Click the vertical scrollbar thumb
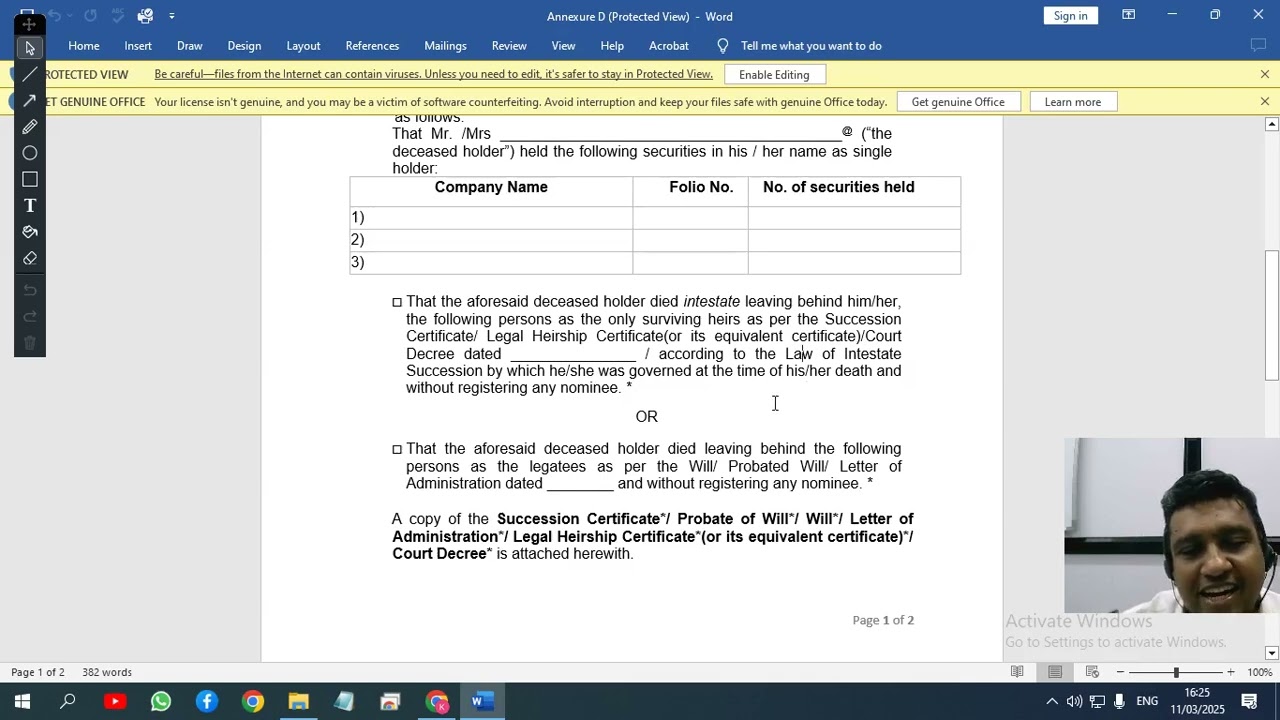 (x=1272, y=314)
